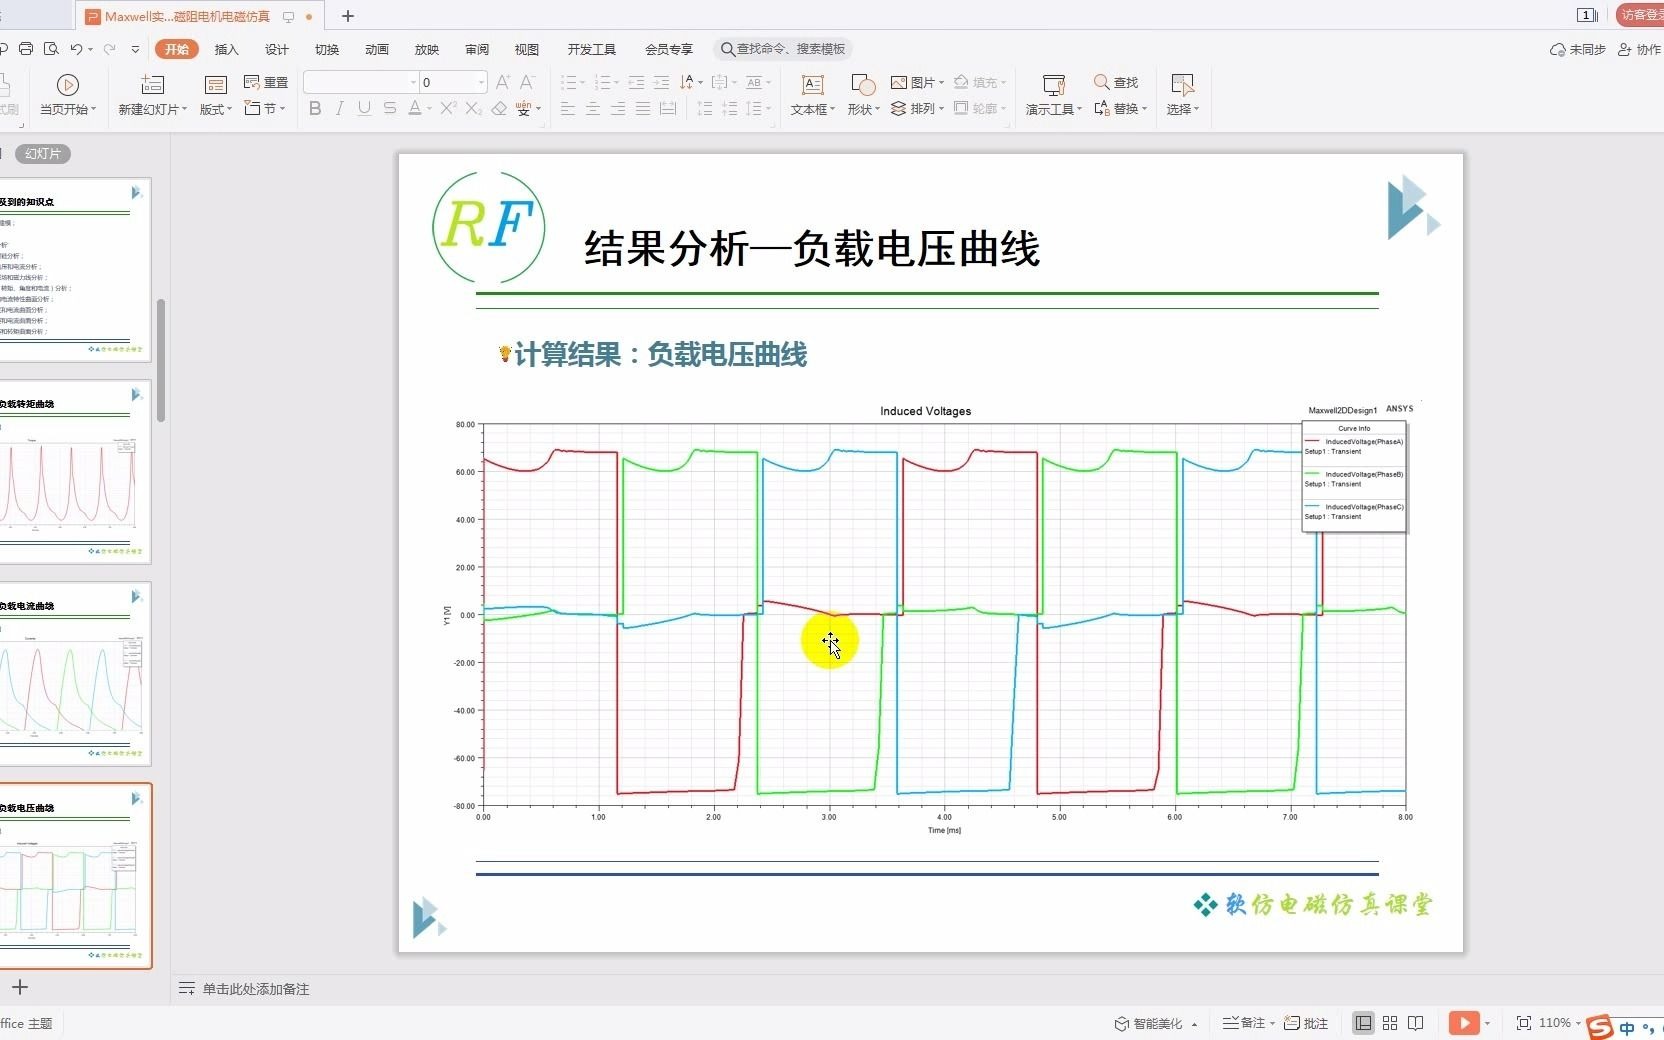Toggle underline formatting
The width and height of the screenshot is (1664, 1040).
click(364, 108)
